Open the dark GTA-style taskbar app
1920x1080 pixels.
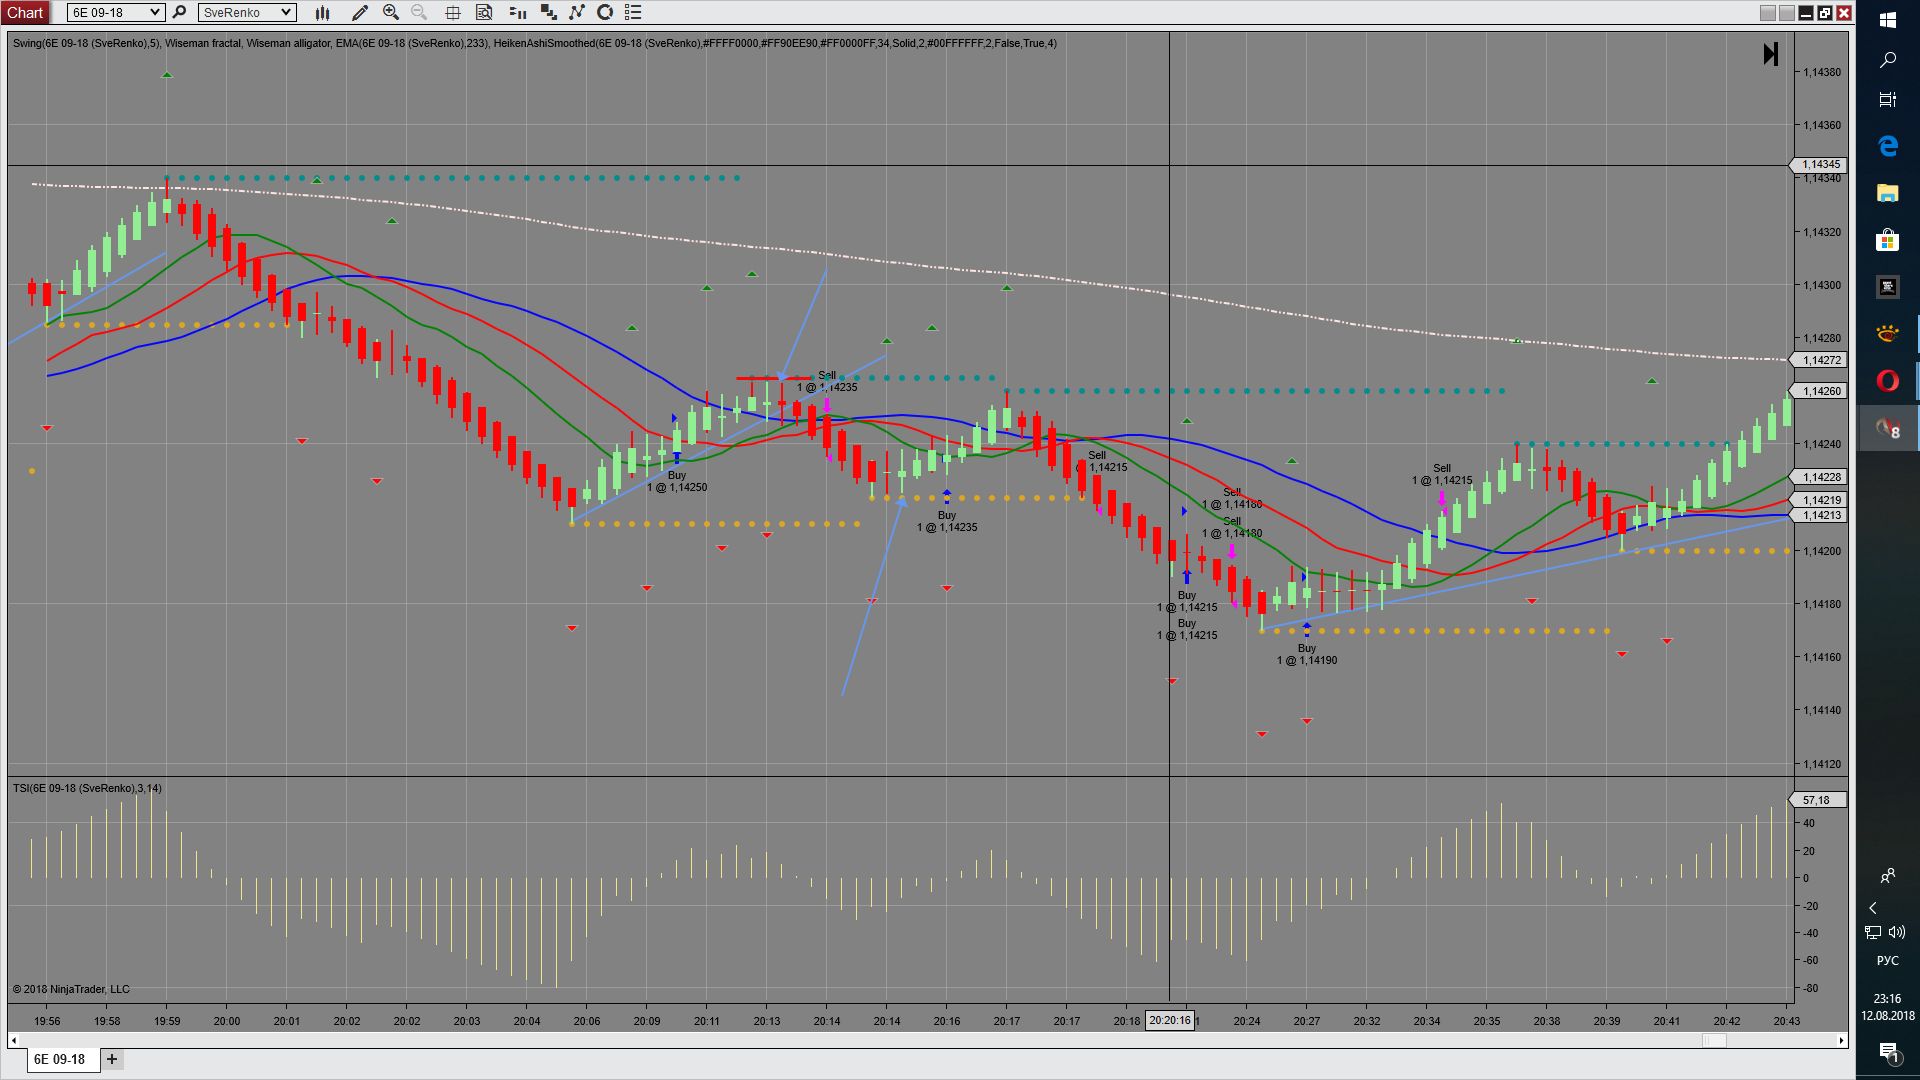pyautogui.click(x=1888, y=287)
